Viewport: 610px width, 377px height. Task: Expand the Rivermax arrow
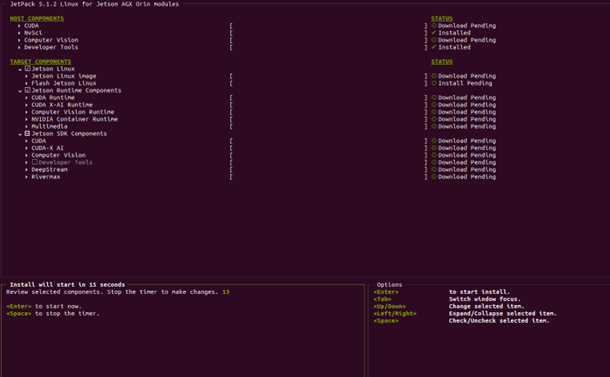click(26, 177)
